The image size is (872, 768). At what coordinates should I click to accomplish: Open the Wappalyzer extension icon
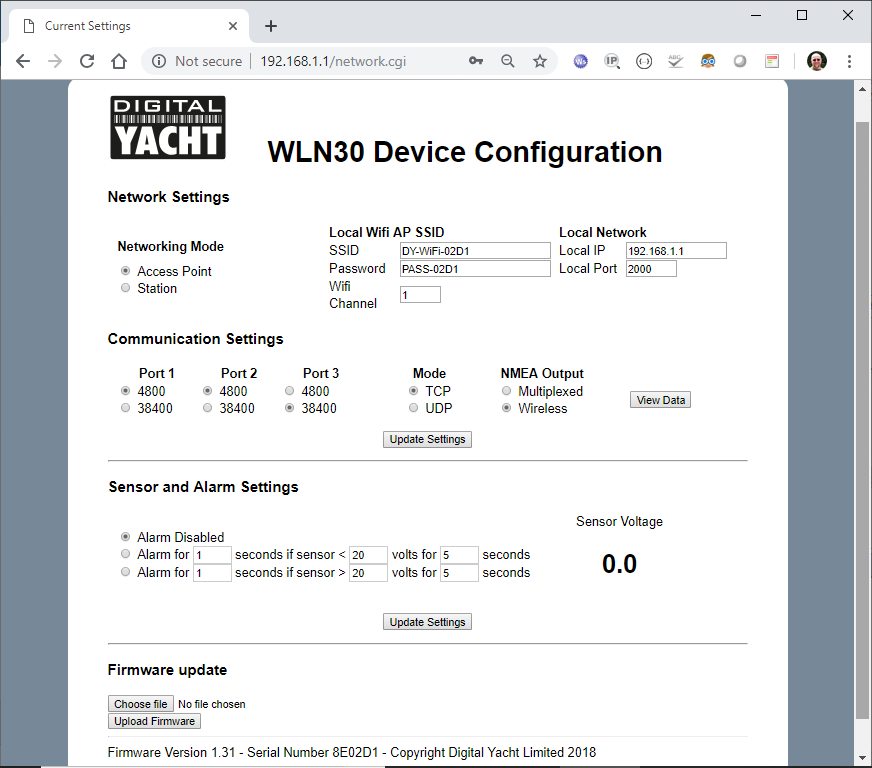pos(580,61)
